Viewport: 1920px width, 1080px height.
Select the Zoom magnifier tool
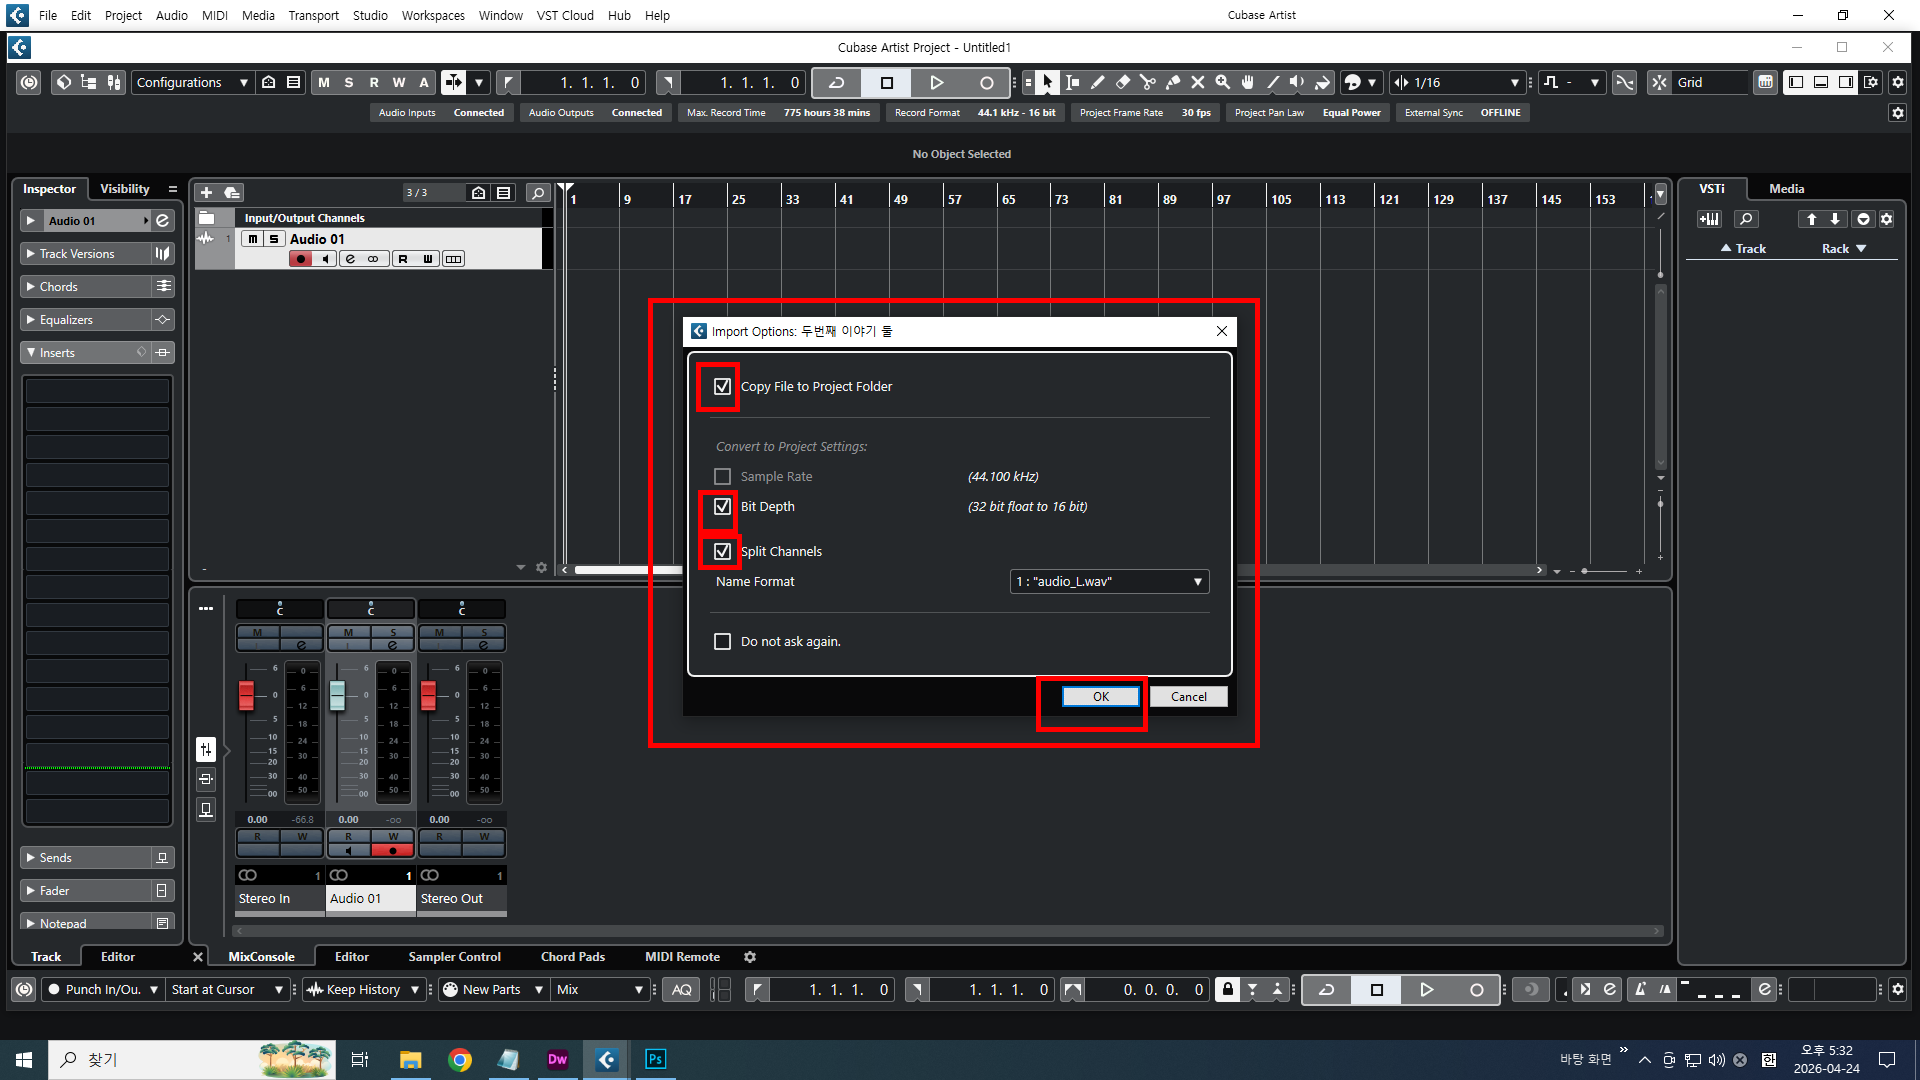pos(1222,83)
